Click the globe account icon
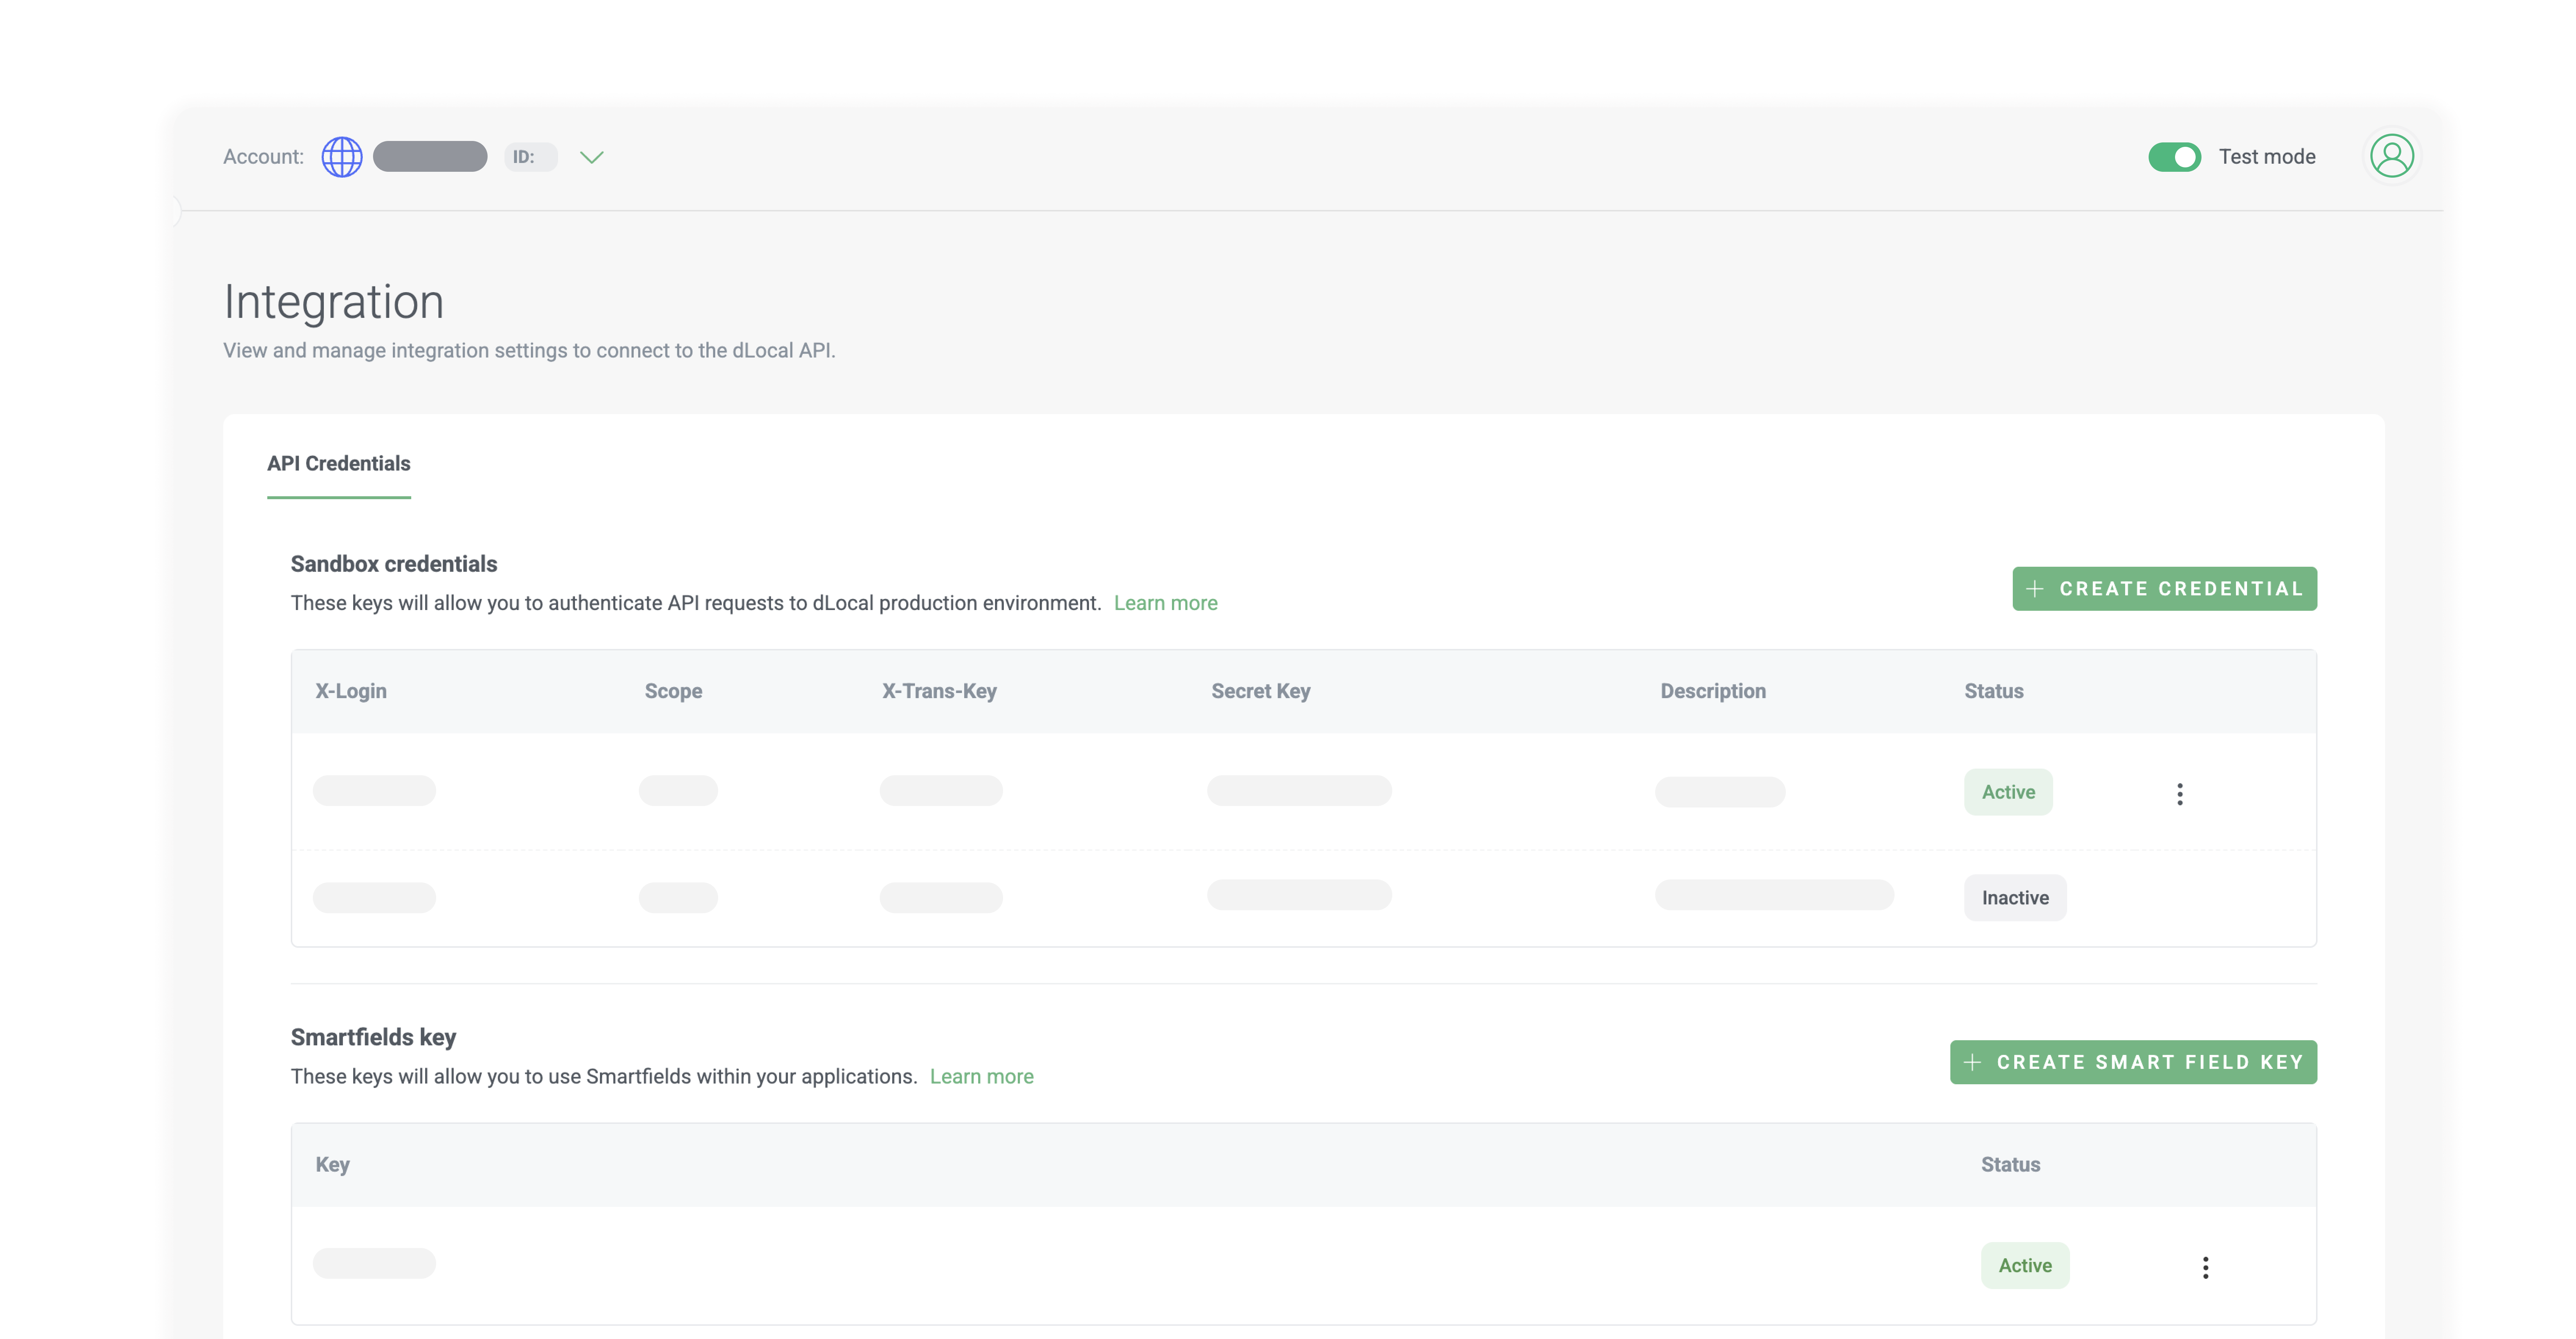This screenshot has height=1339, width=2576. (341, 157)
